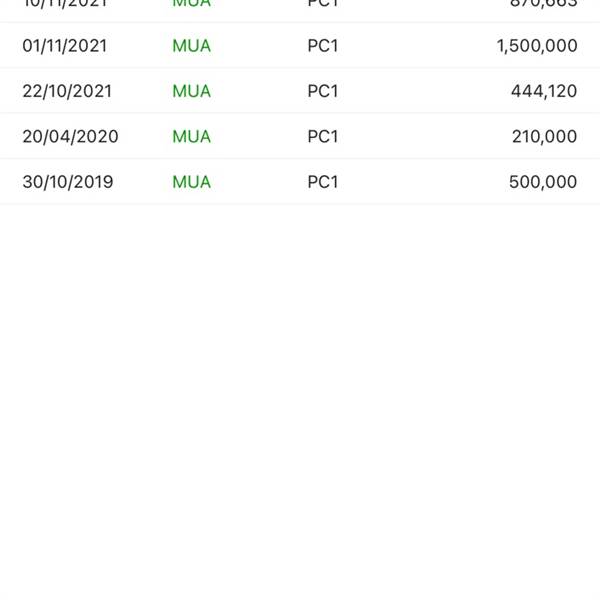This screenshot has height=600, width=600.
Task: Click the cut-off MUA link in the top row
Action: [x=191, y=4]
